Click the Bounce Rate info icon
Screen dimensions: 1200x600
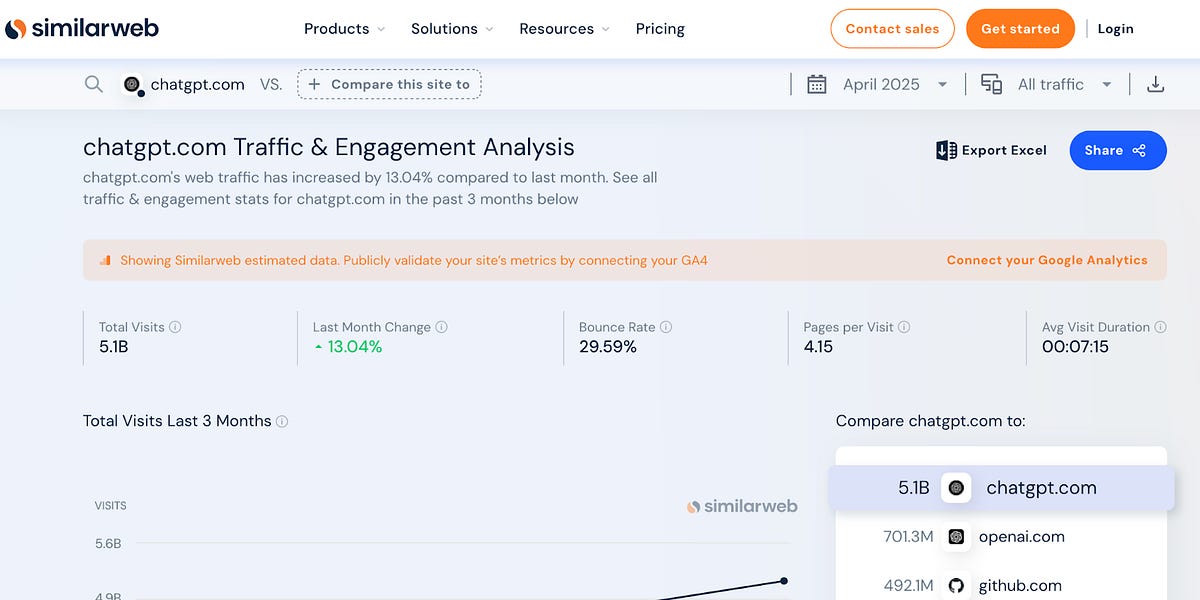click(666, 327)
